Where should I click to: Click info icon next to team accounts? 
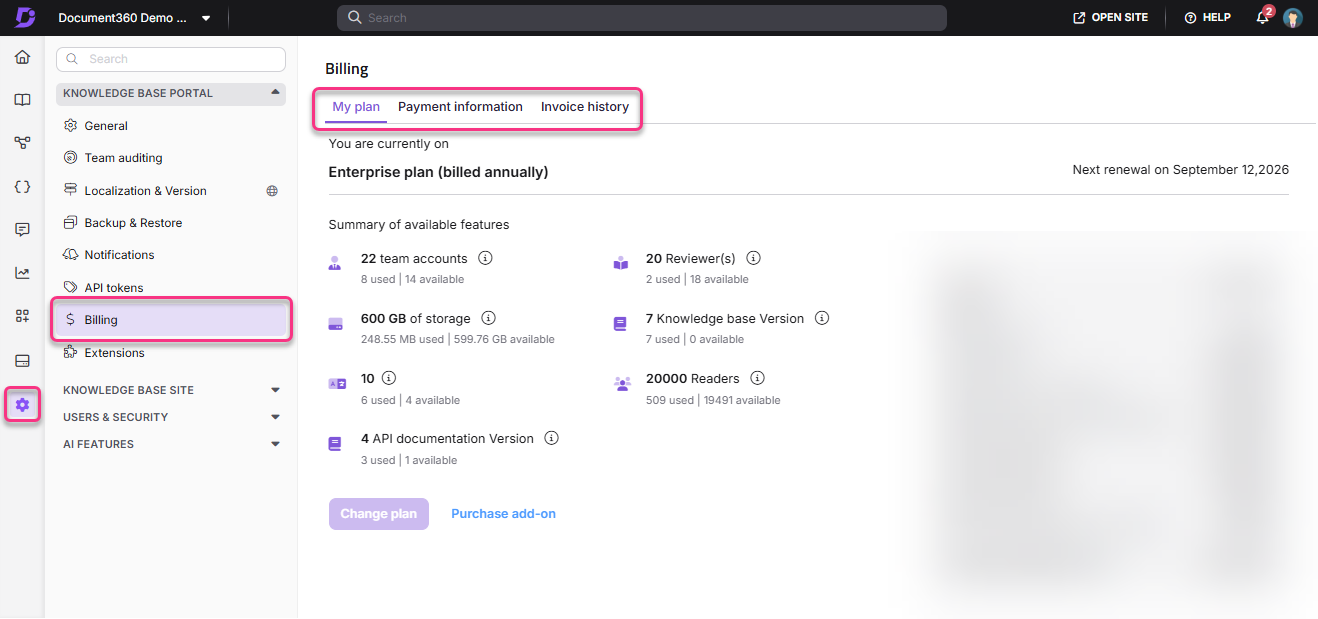[485, 258]
